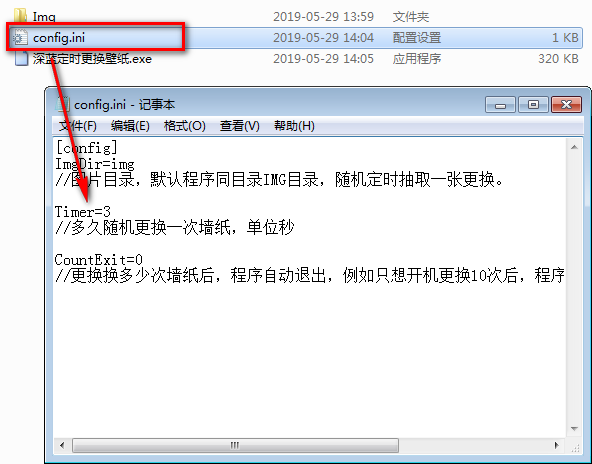The height and width of the screenshot is (464, 592).
Task: Open the 格式(O) menu
Action: (x=185, y=126)
